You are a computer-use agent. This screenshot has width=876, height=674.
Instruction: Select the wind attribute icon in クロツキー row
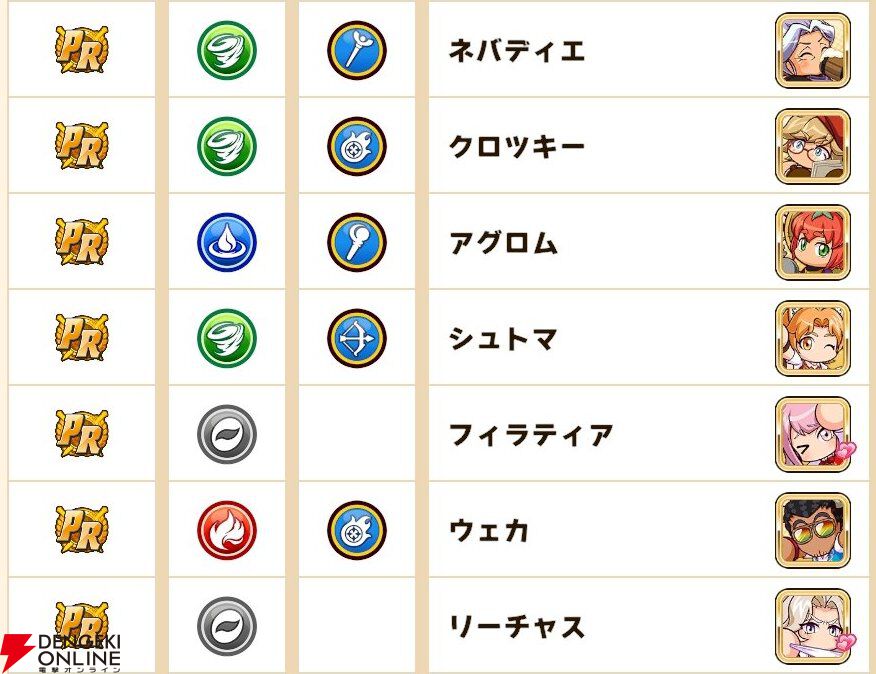pos(227,146)
